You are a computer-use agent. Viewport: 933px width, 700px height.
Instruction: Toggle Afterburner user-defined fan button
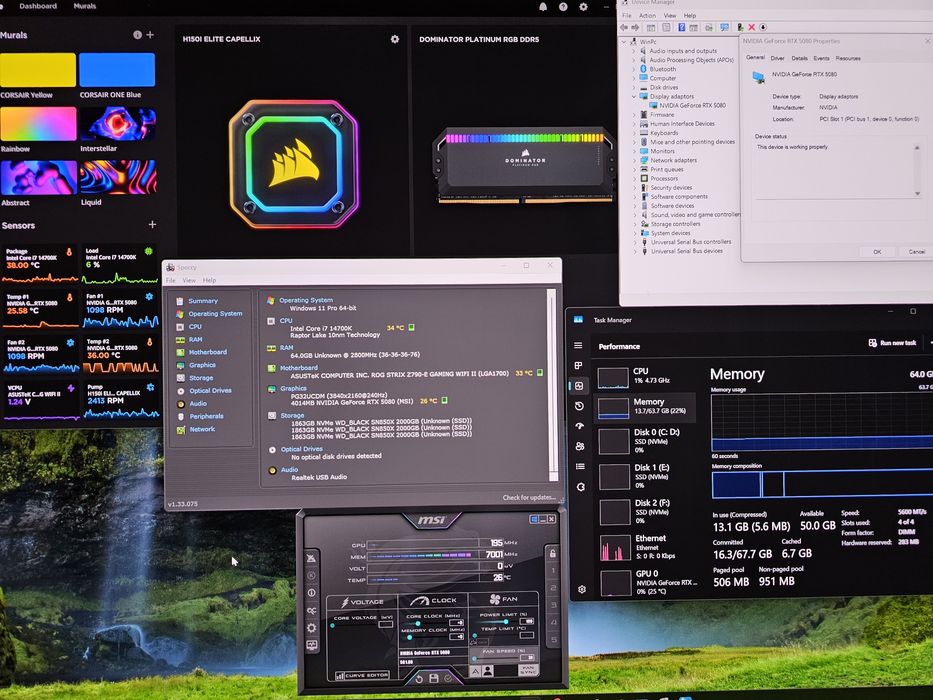tap(488, 671)
